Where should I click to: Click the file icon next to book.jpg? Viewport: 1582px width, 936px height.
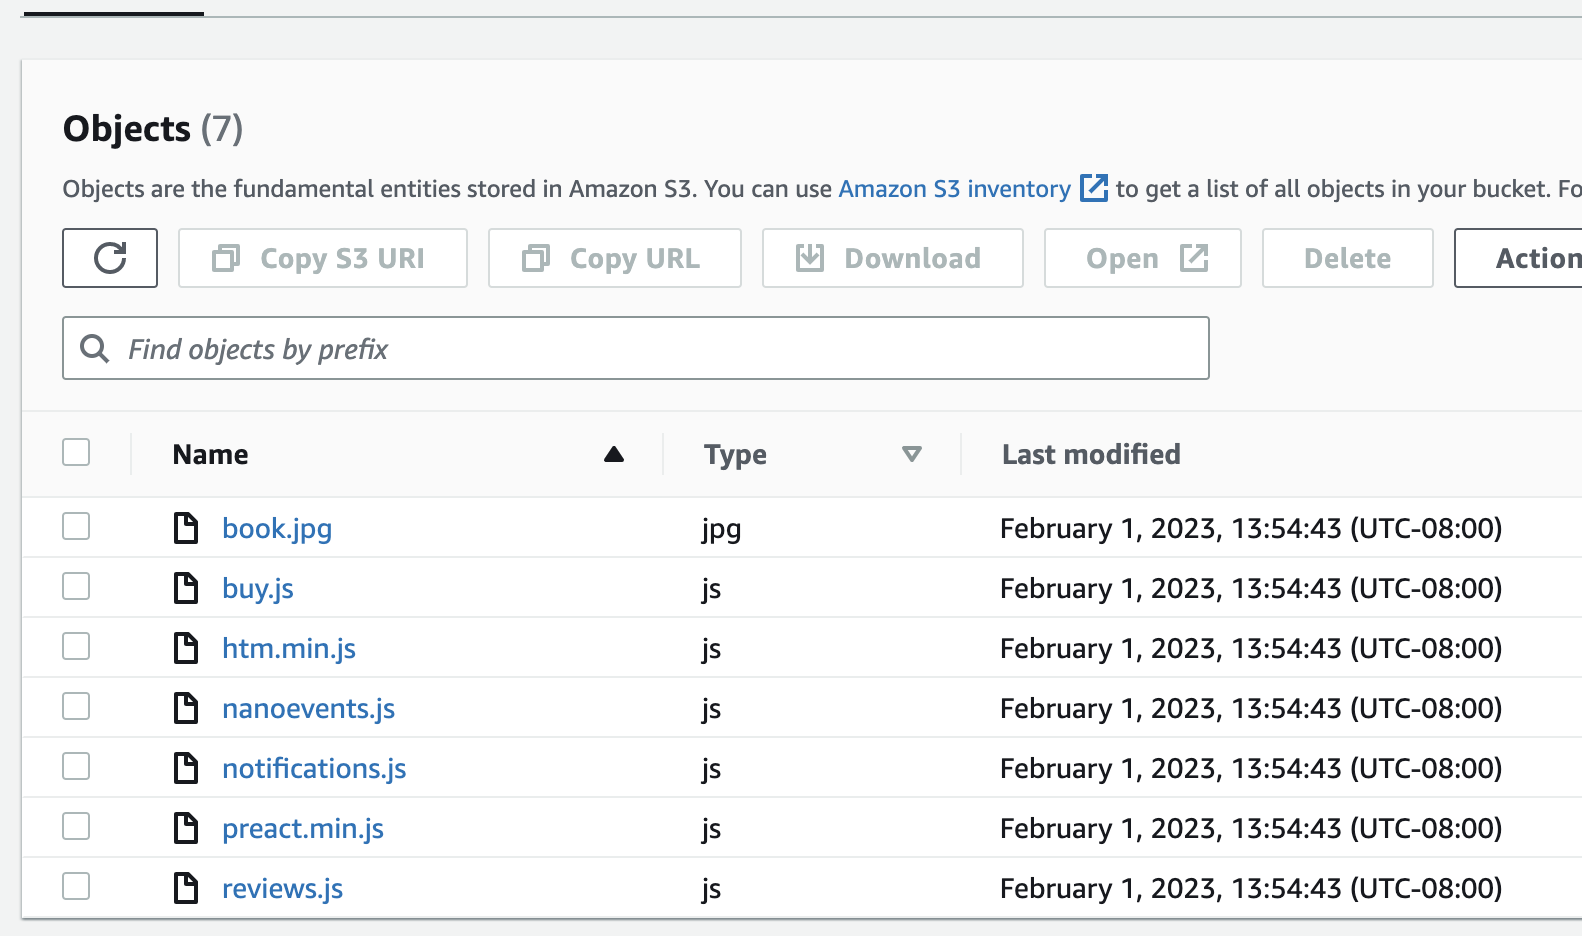186,528
